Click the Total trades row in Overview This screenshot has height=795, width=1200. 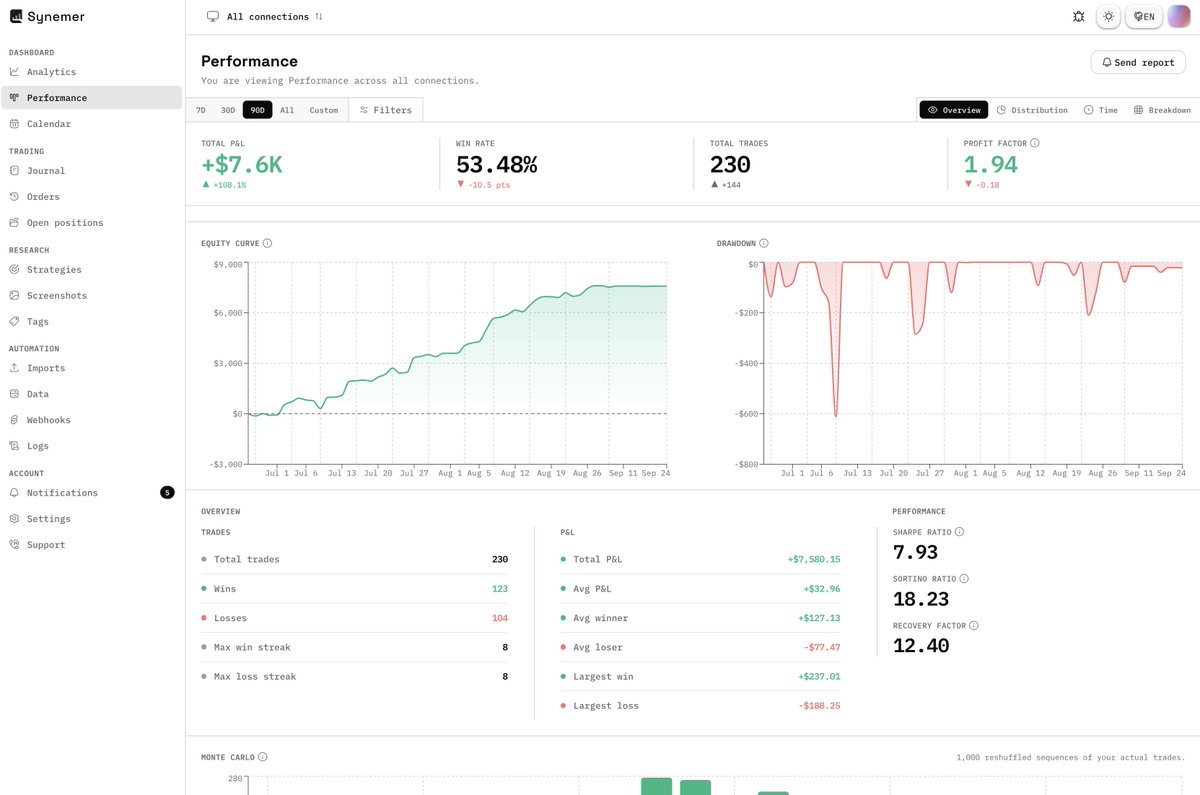click(355, 559)
